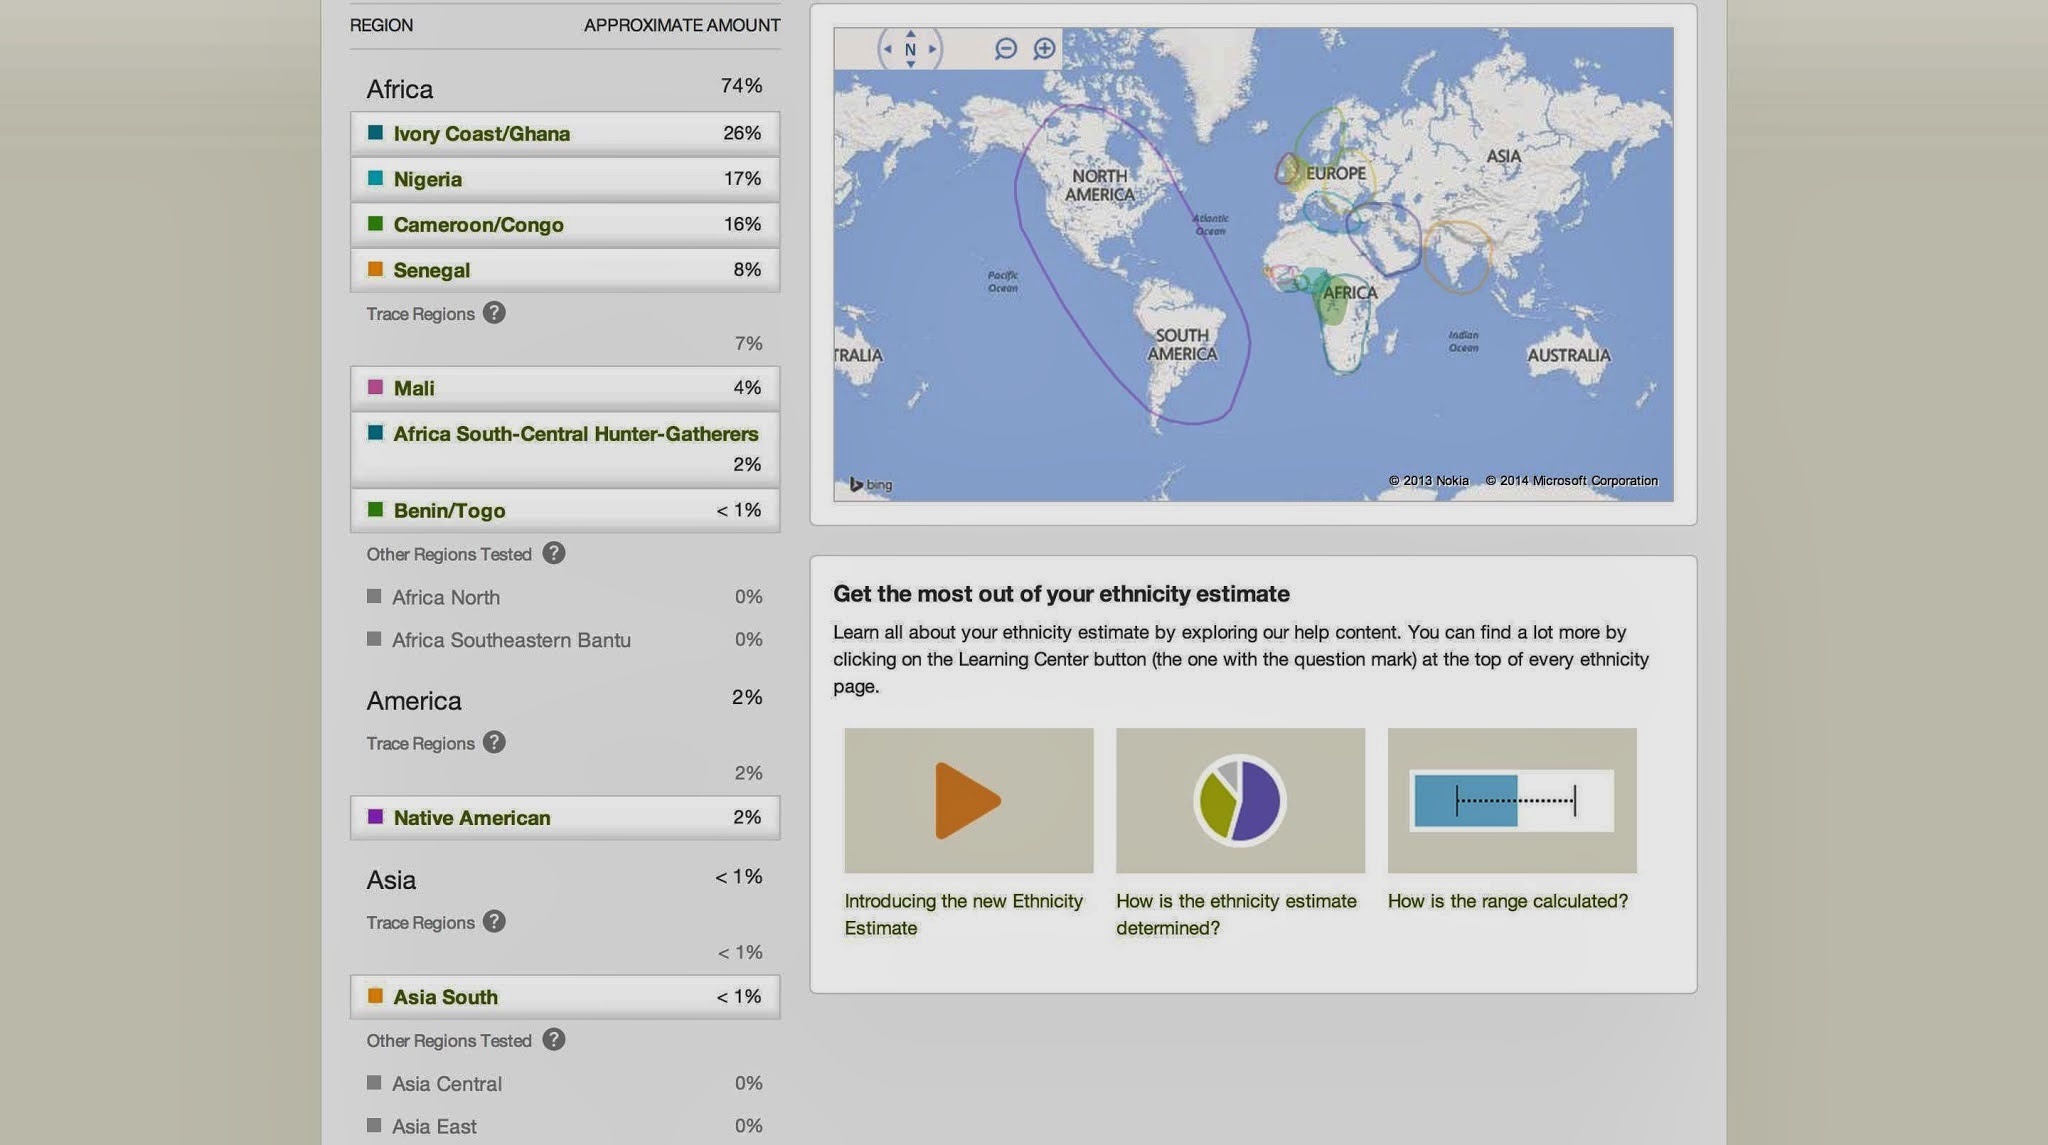Click the Mali pink color swatch
The height and width of the screenshot is (1145, 2048).
375,387
